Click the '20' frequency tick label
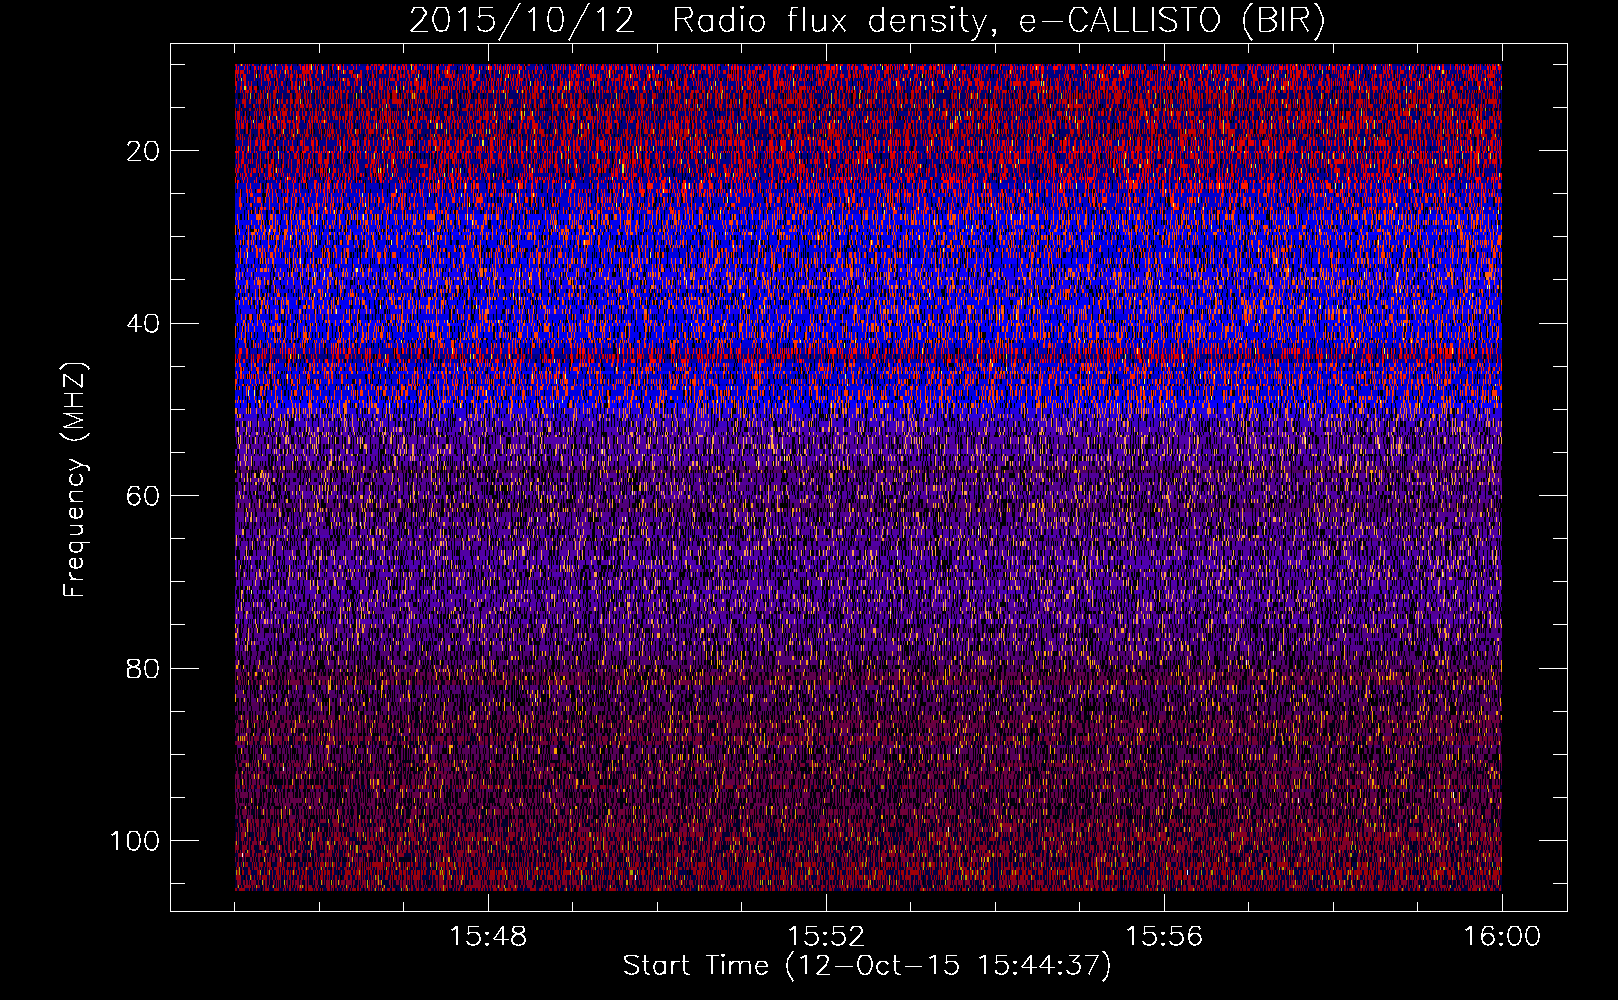The width and height of the screenshot is (1618, 1000). coord(143,151)
